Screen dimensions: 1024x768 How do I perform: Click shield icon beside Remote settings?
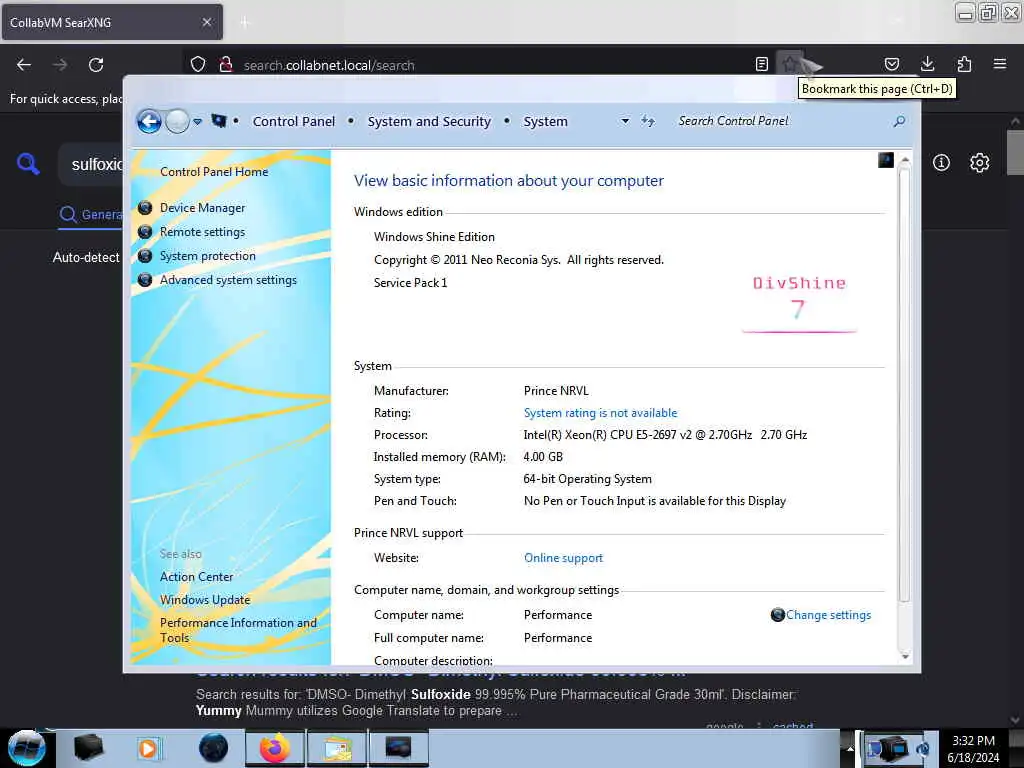tap(145, 232)
